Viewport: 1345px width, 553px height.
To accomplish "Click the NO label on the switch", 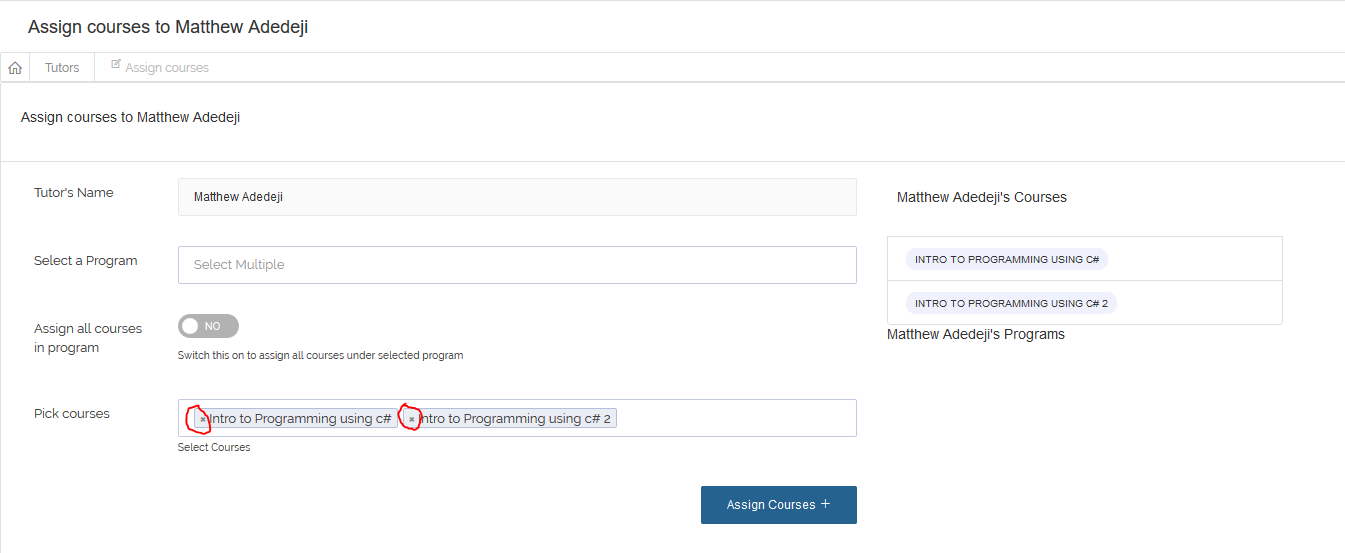I will 212,326.
